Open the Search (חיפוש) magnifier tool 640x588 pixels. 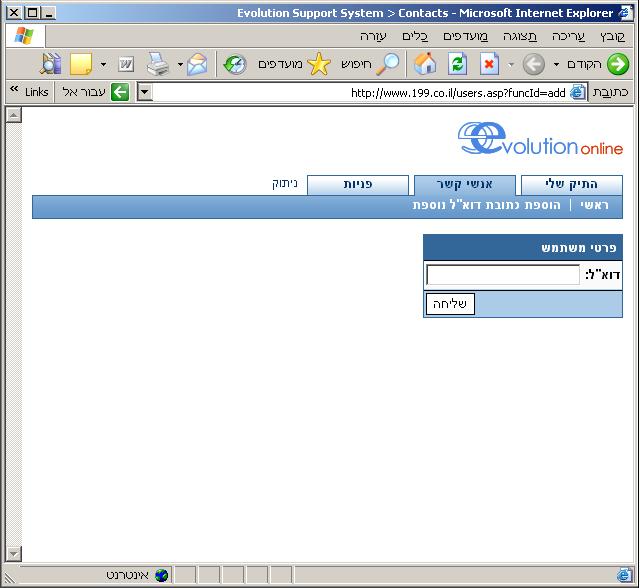click(387, 64)
